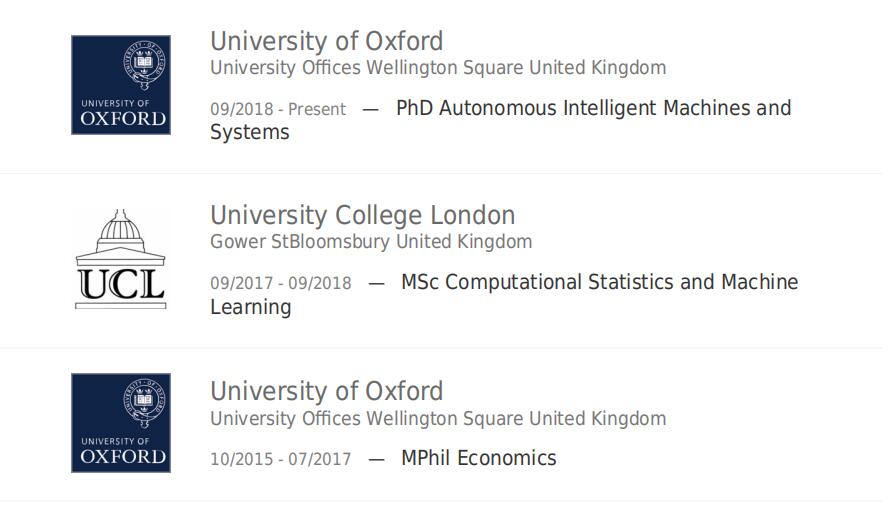Select the Wellington Square address in the PhD entry
The width and height of the screenshot is (890, 508).
437,68
